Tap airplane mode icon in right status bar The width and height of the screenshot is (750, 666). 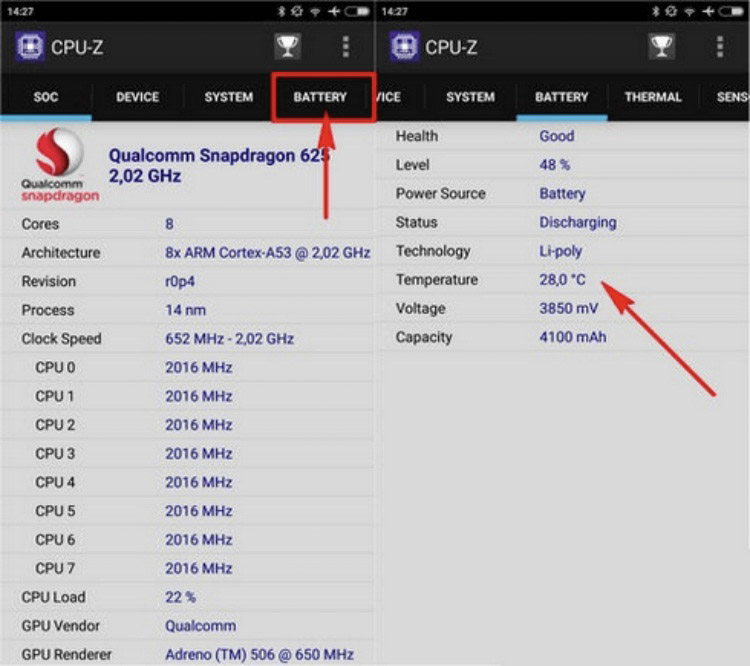pyautogui.click(x=708, y=11)
